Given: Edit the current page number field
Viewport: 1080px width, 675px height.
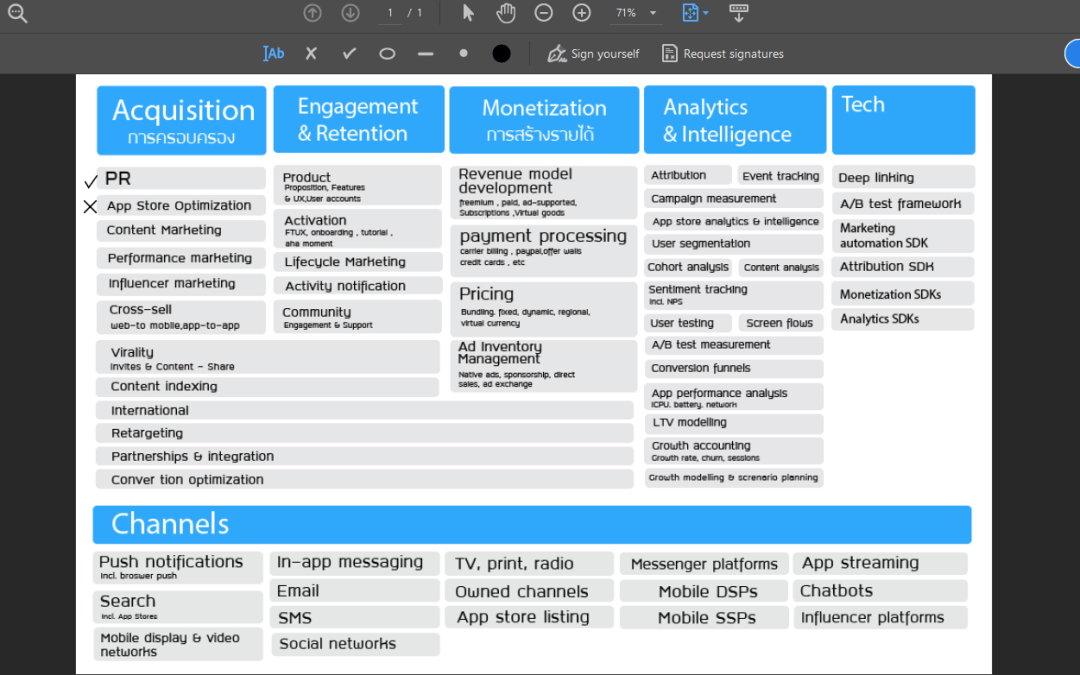Looking at the screenshot, I should pos(390,13).
